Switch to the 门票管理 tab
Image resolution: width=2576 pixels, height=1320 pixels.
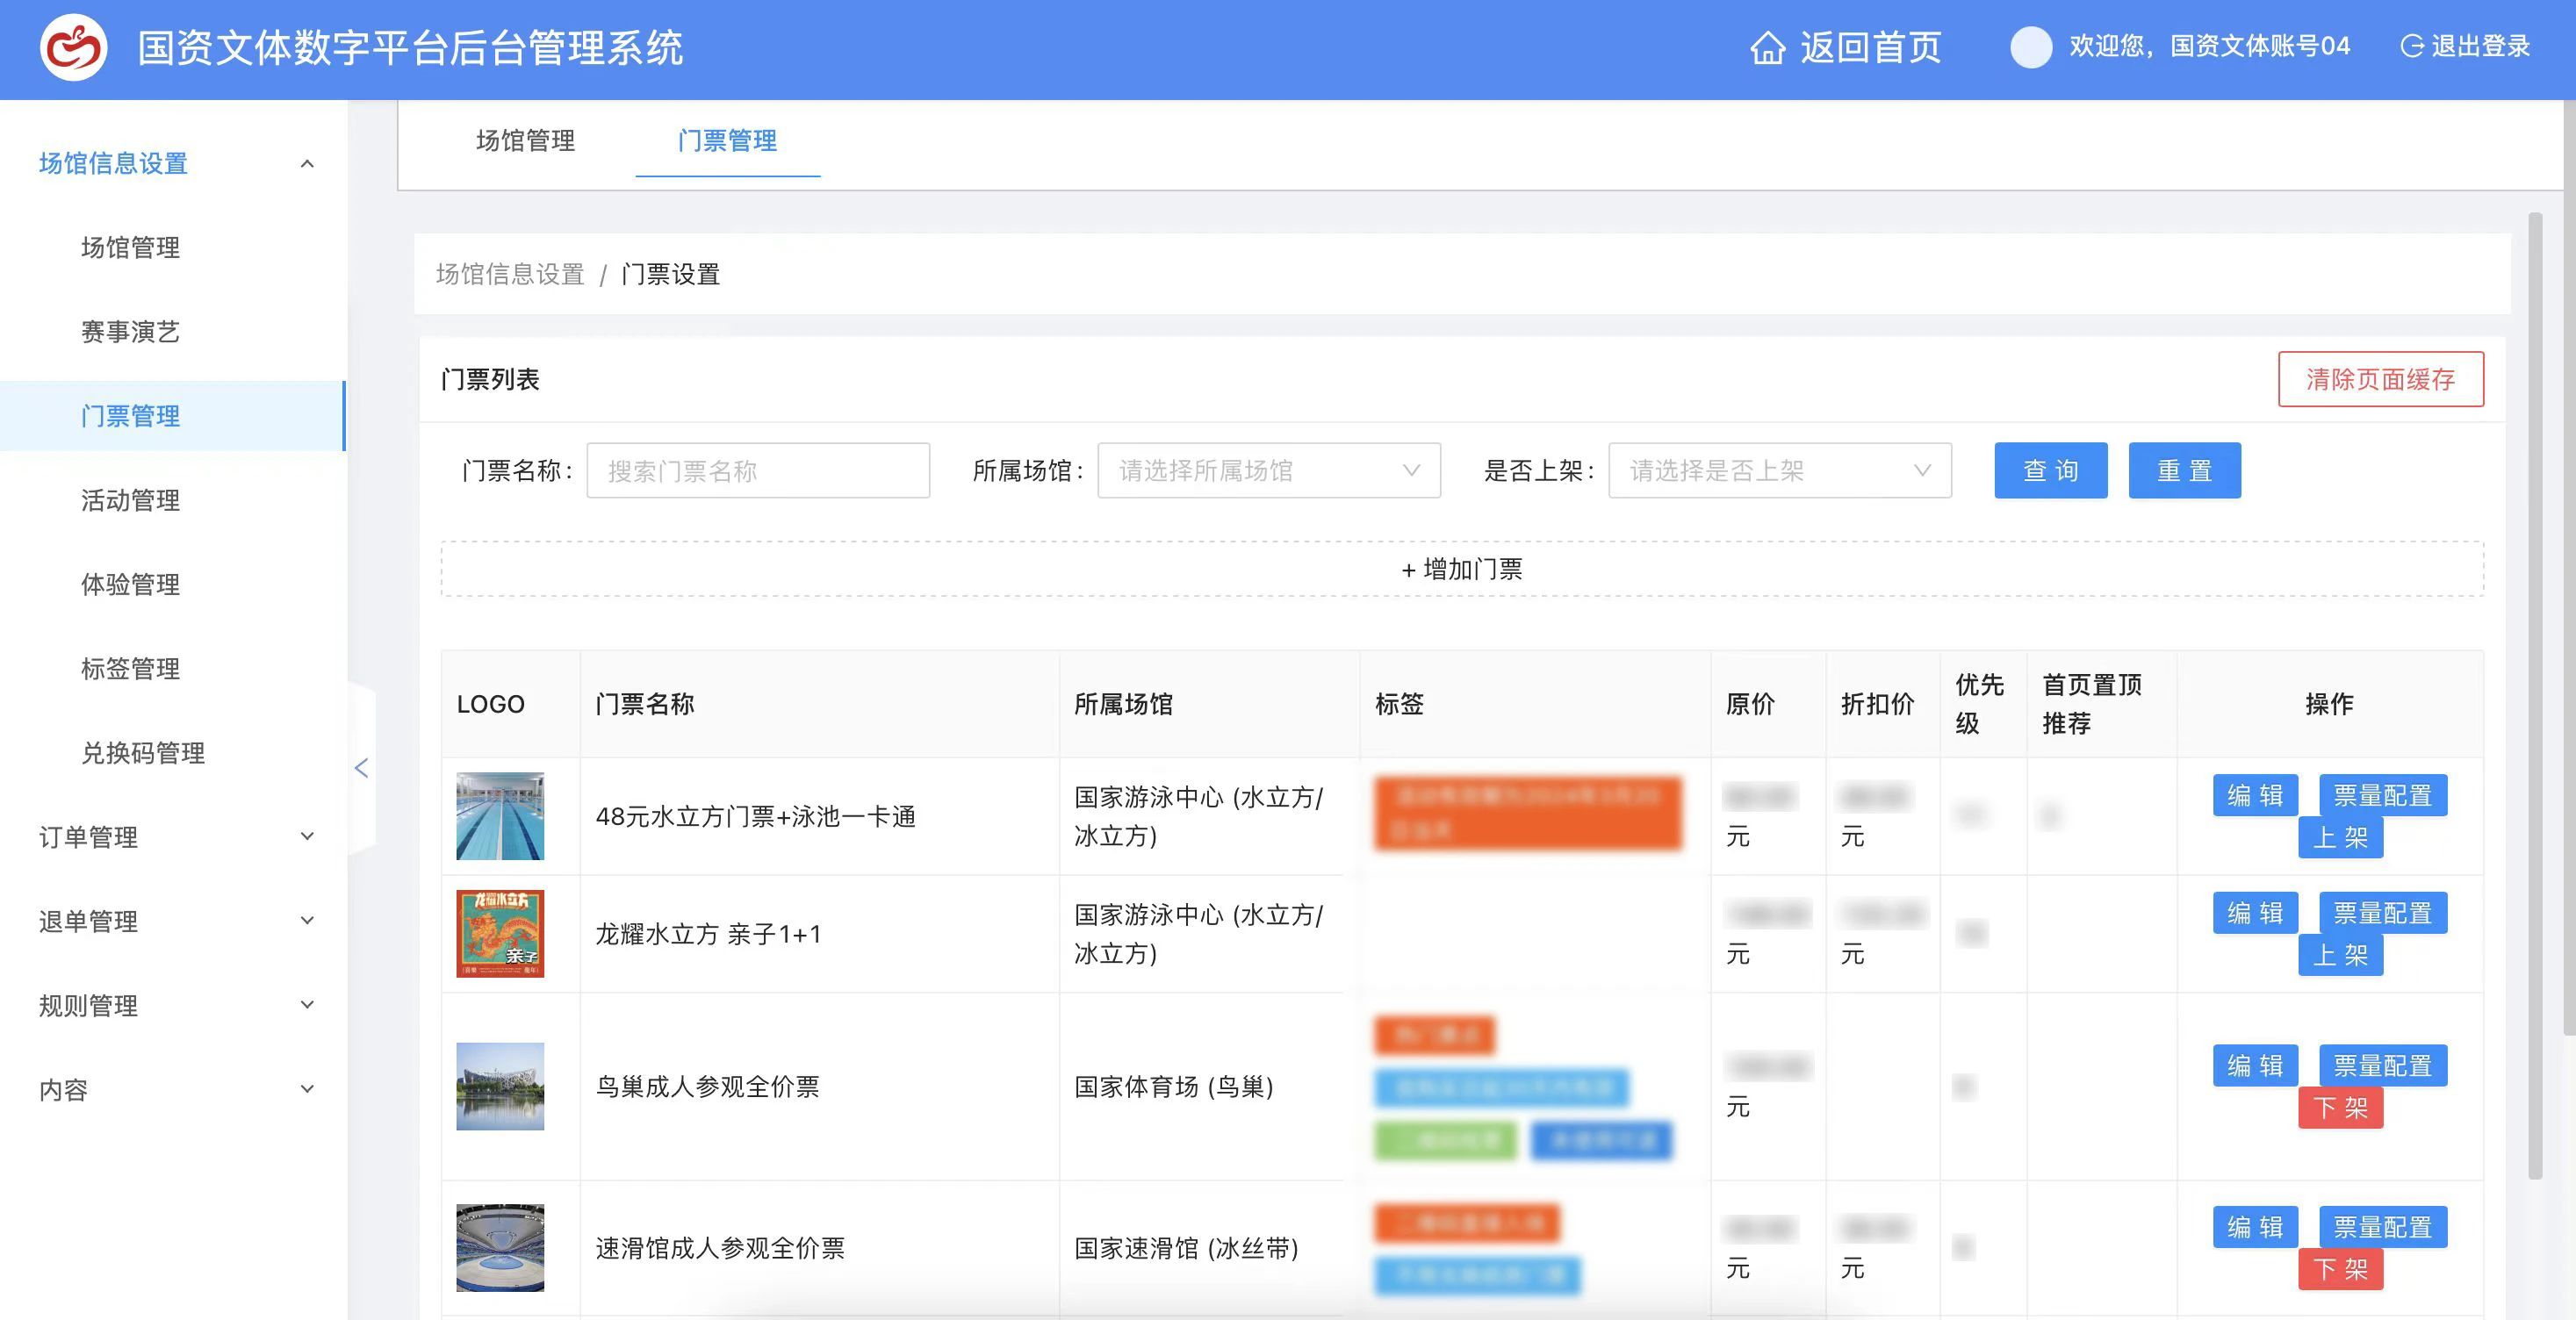coord(727,140)
